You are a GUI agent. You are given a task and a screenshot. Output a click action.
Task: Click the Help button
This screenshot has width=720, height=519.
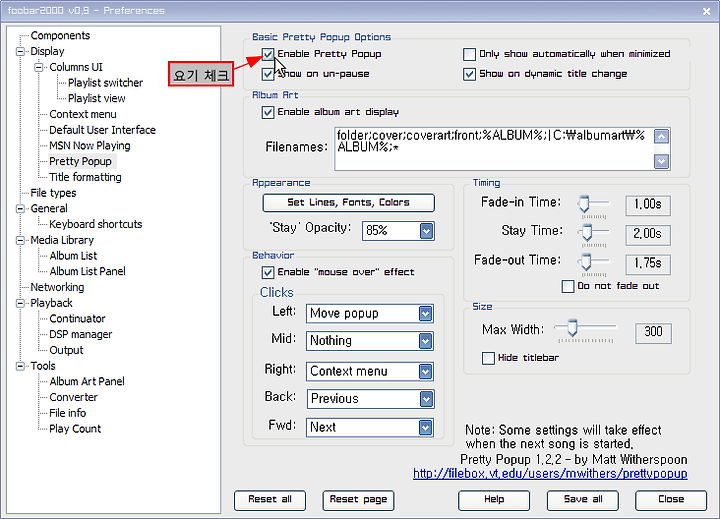point(494,500)
